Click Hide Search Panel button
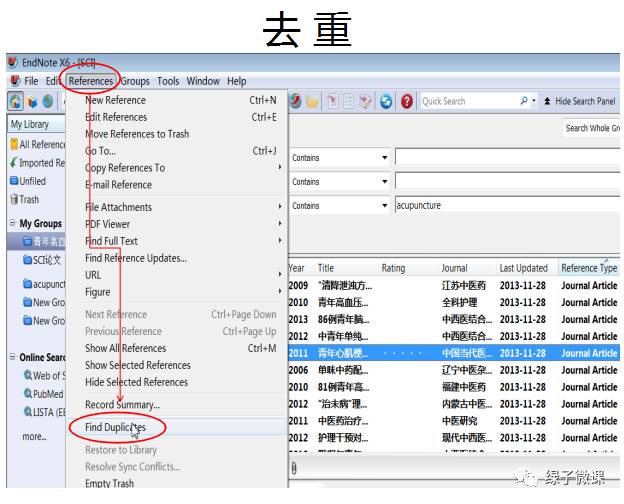Viewport: 624px width, 504px height. point(580,101)
